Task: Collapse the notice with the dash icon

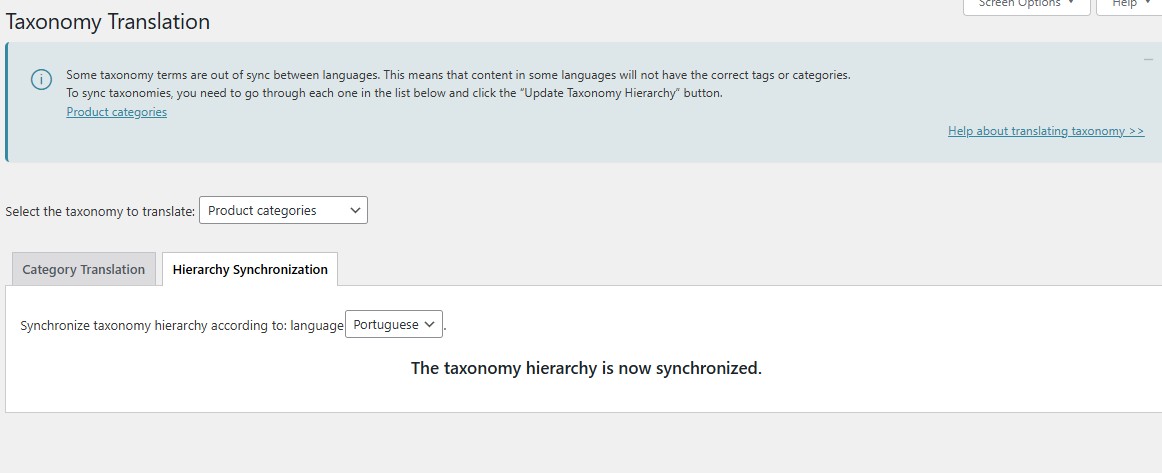Action: 1148,59
